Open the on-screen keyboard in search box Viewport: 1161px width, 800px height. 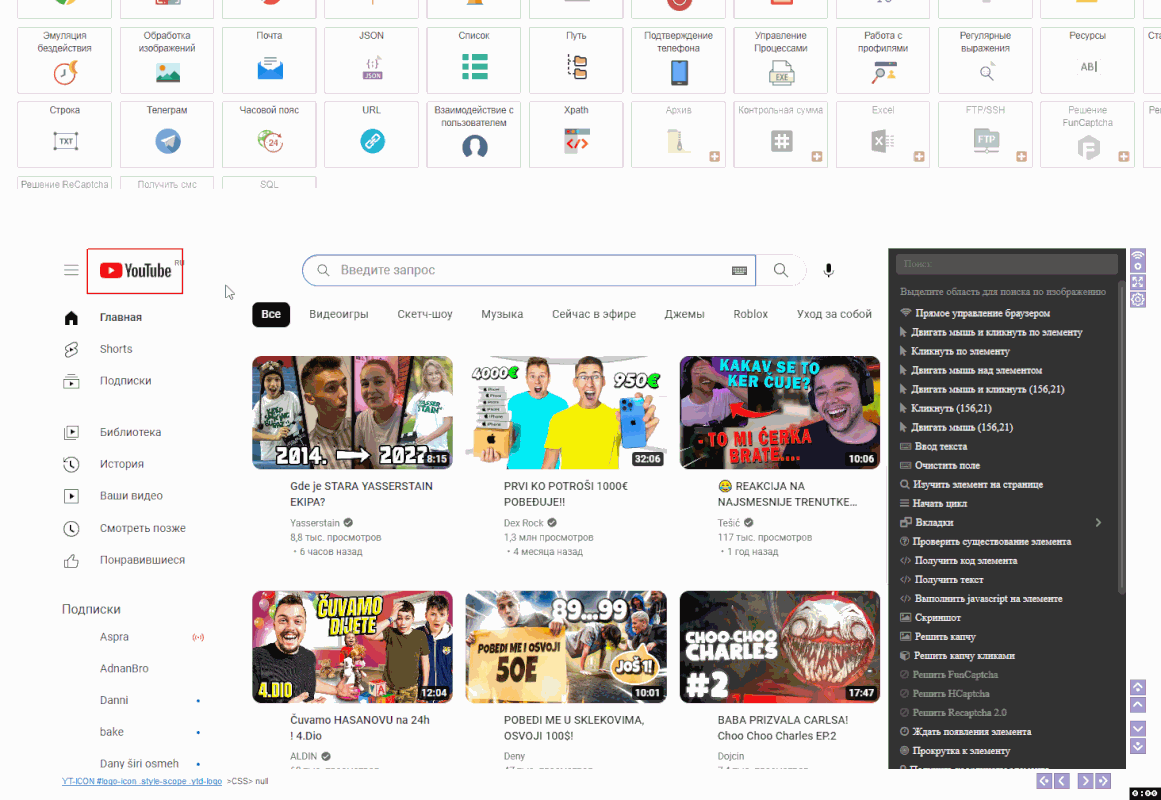[739, 270]
